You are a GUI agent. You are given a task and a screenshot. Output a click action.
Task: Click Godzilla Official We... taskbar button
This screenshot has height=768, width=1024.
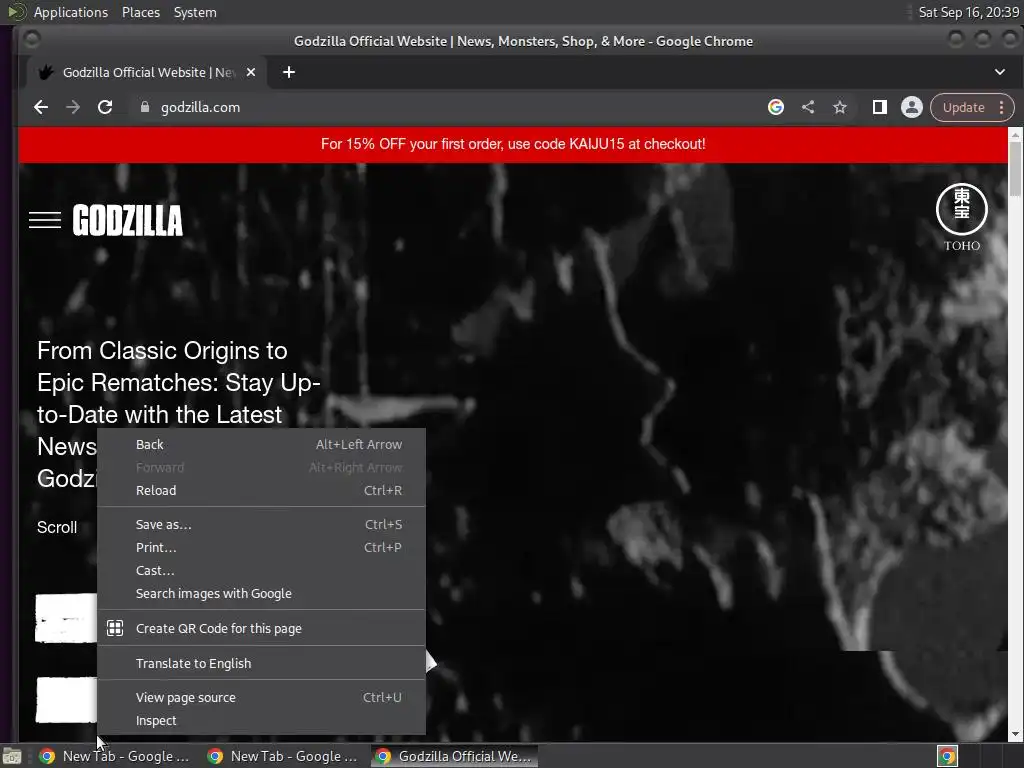coord(455,756)
